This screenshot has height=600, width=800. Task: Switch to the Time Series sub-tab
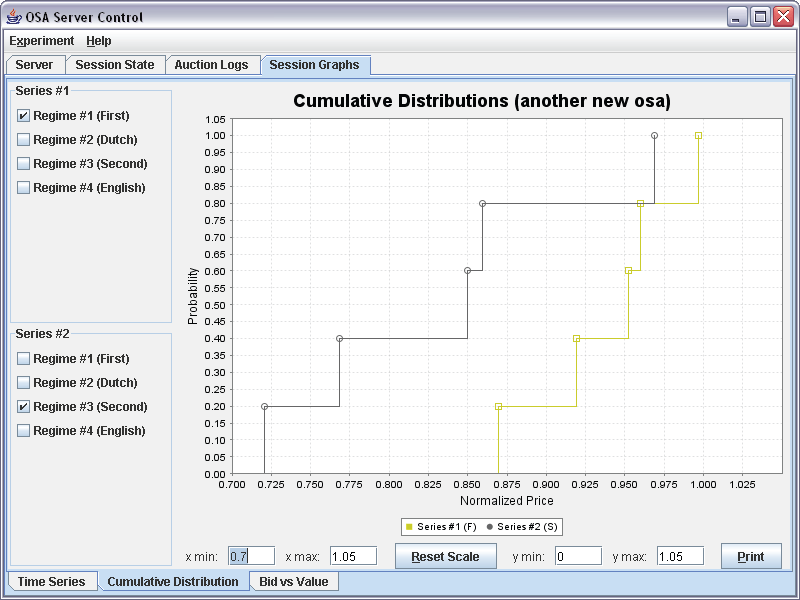pyautogui.click(x=52, y=581)
